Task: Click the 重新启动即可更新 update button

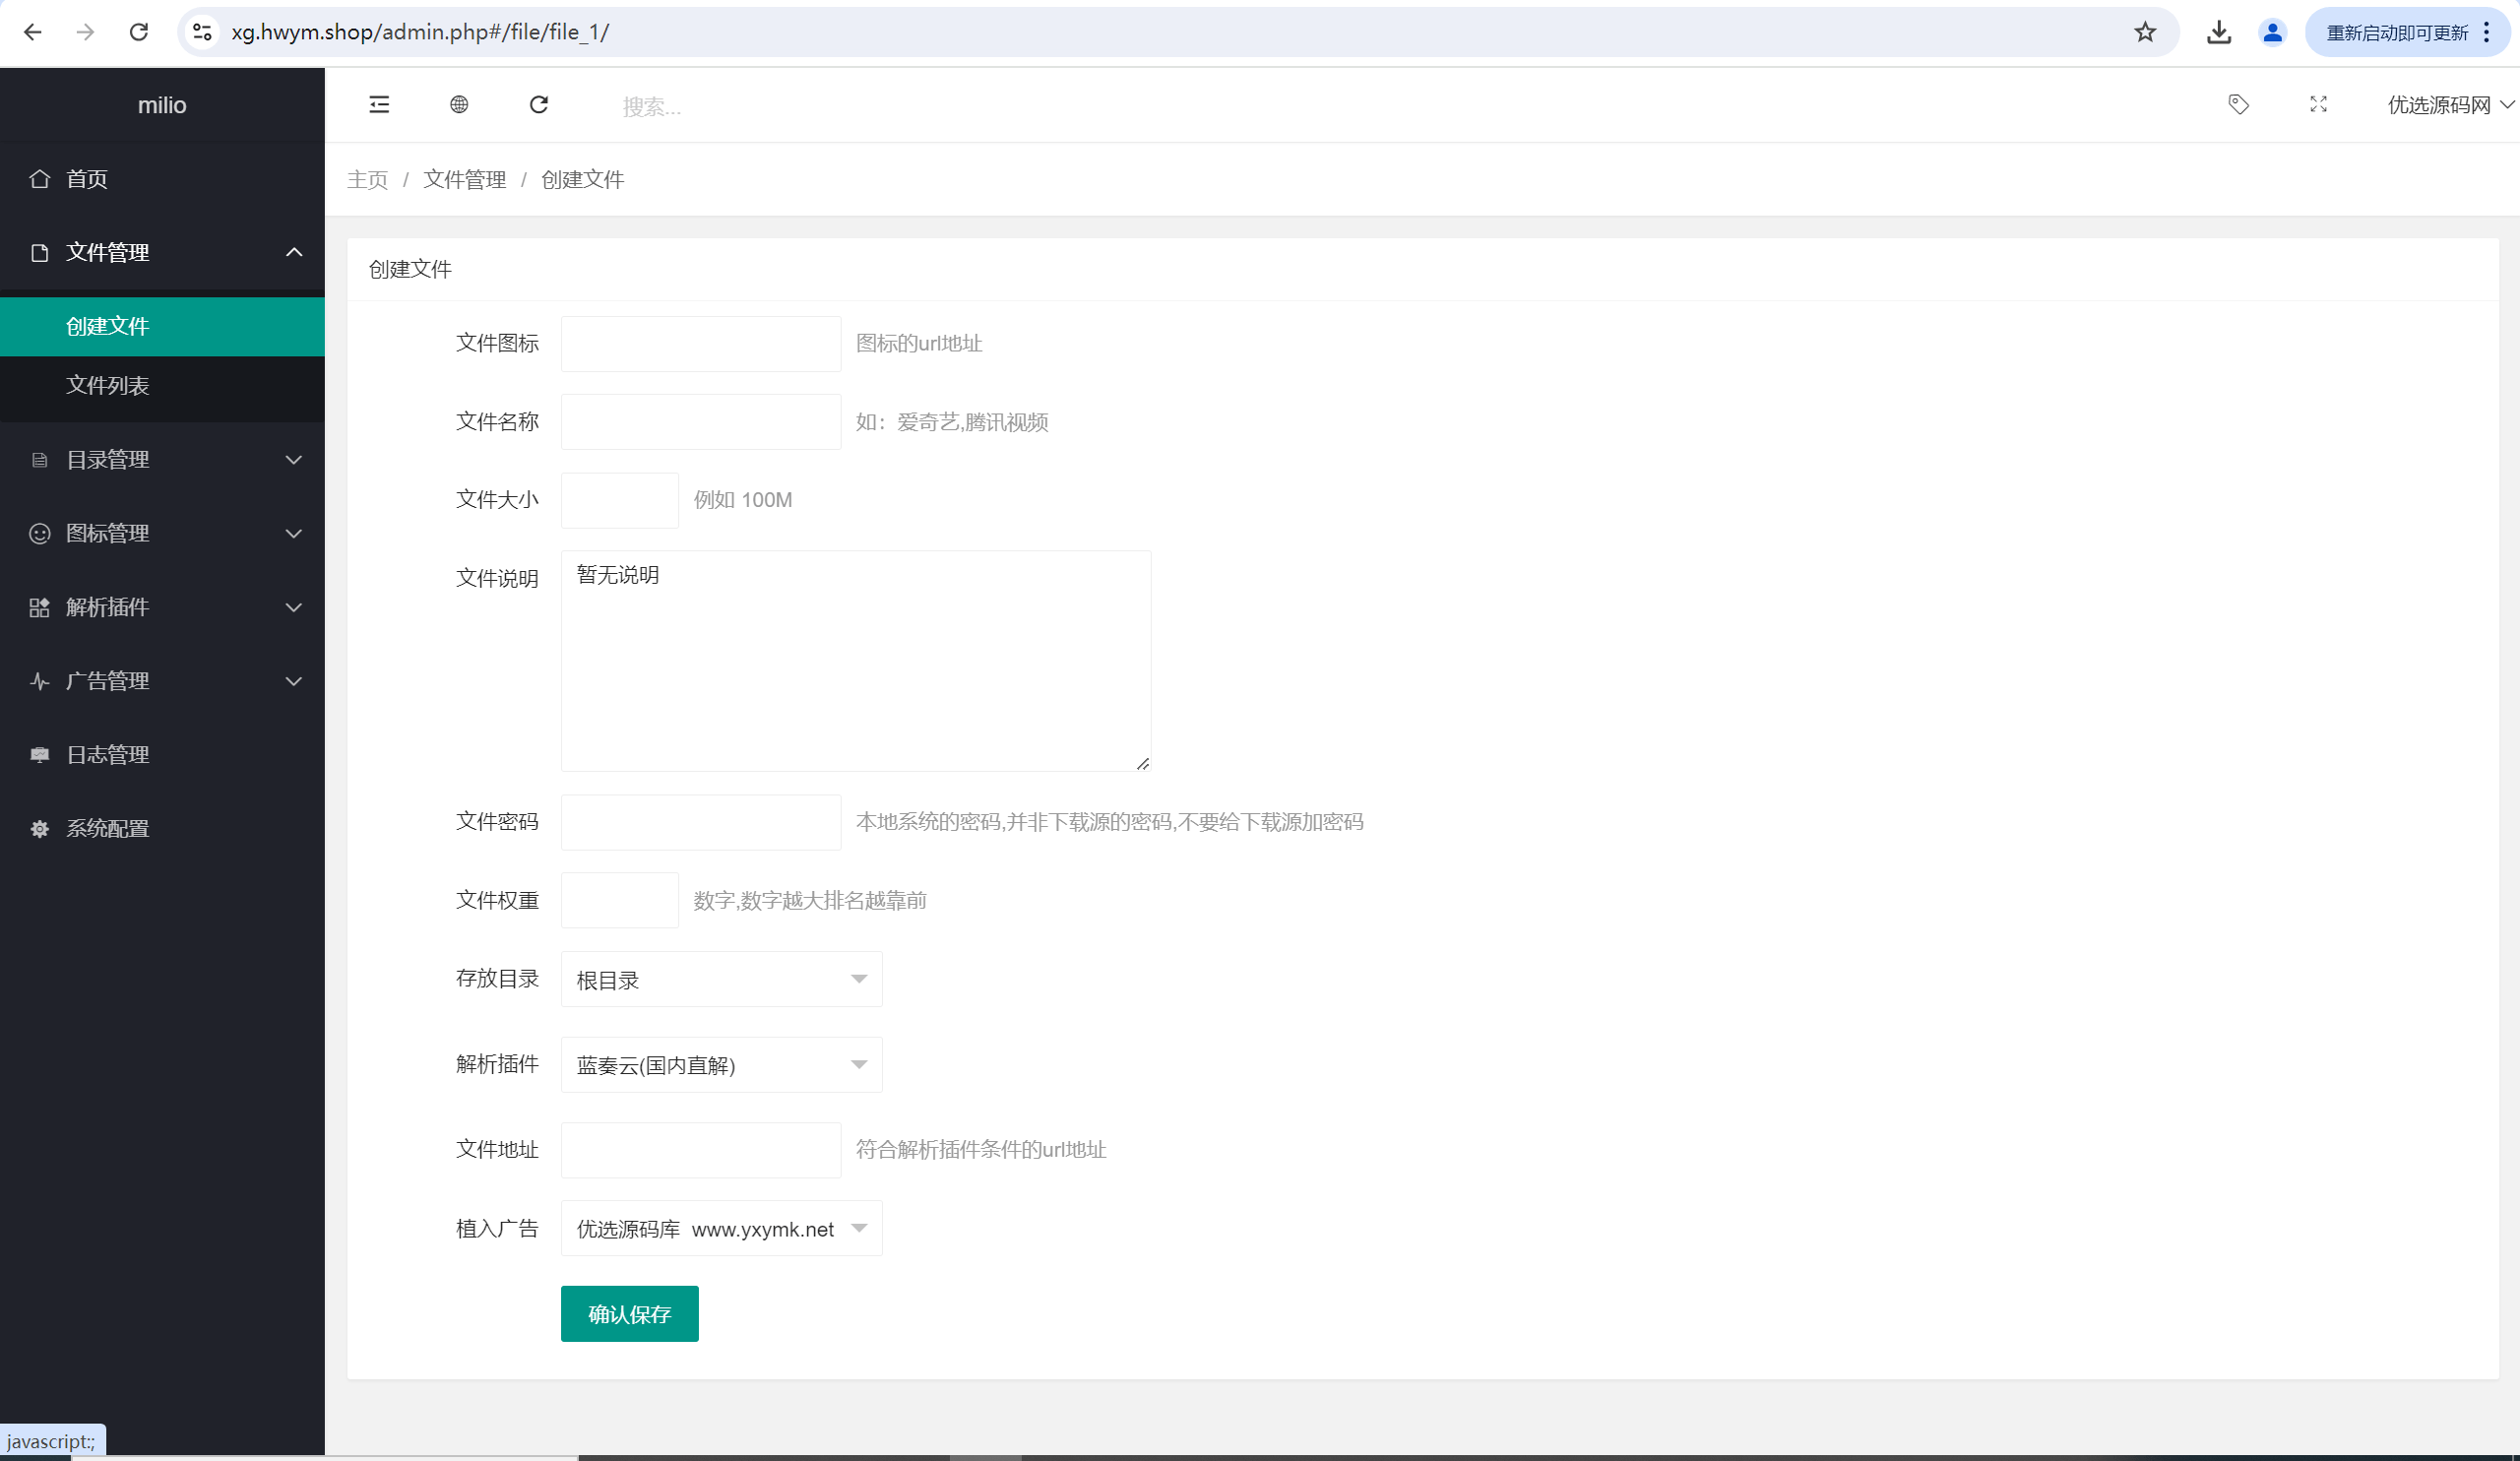Action: tap(2397, 33)
